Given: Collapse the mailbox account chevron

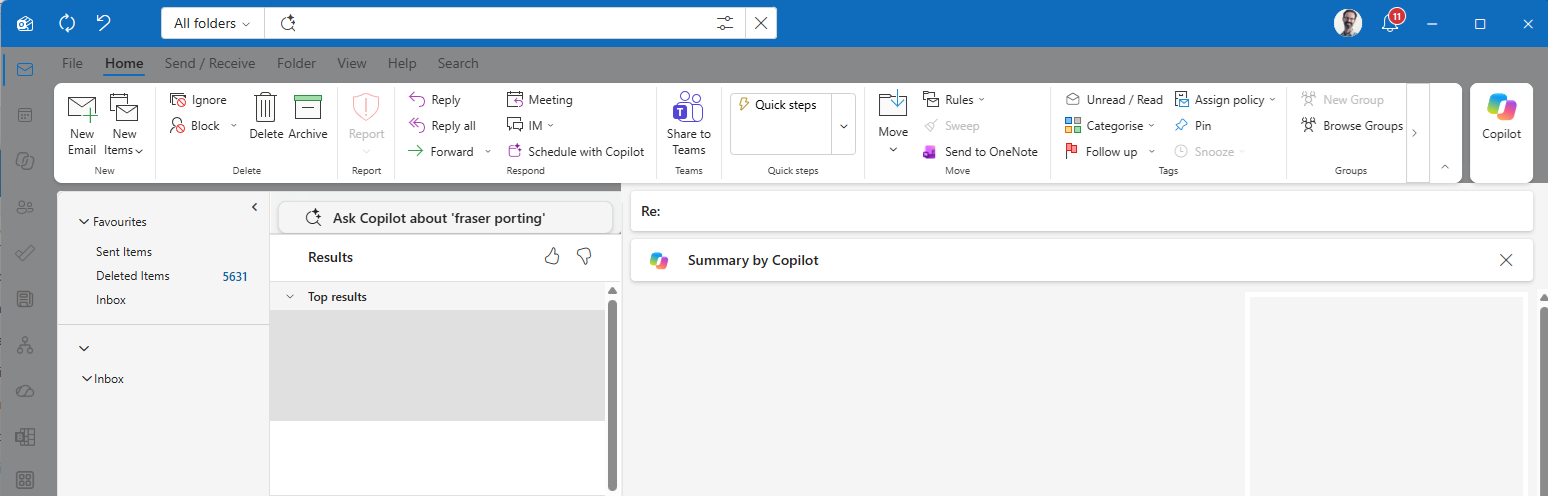Looking at the screenshot, I should coord(84,348).
